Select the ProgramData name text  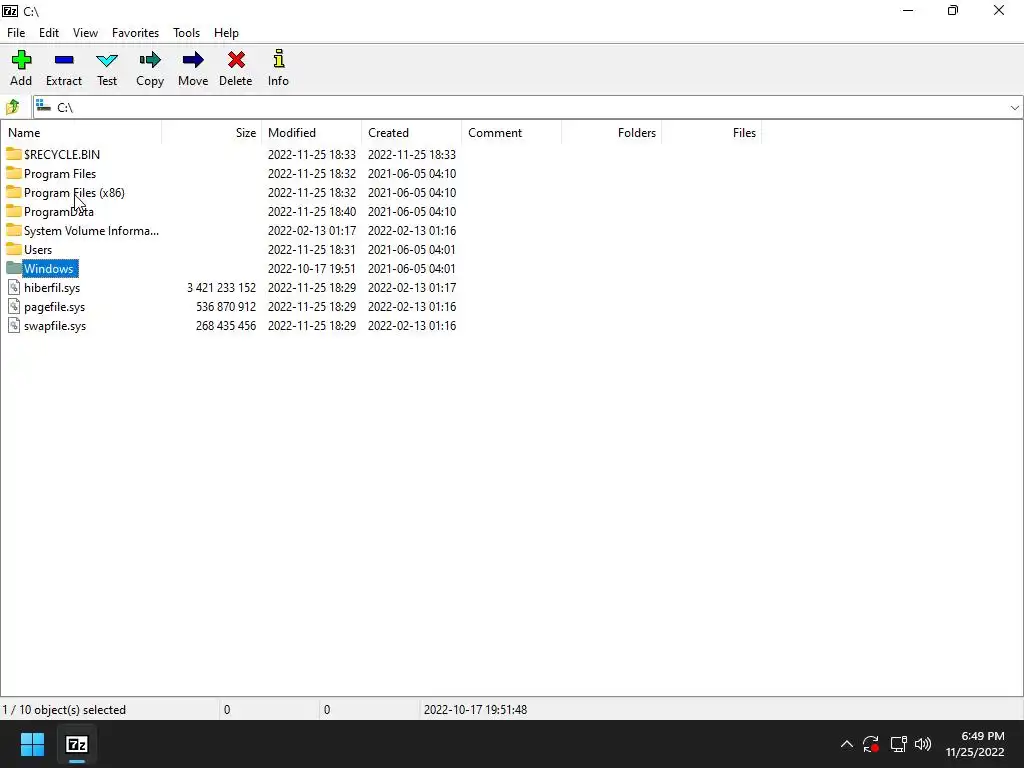[x=59, y=212]
